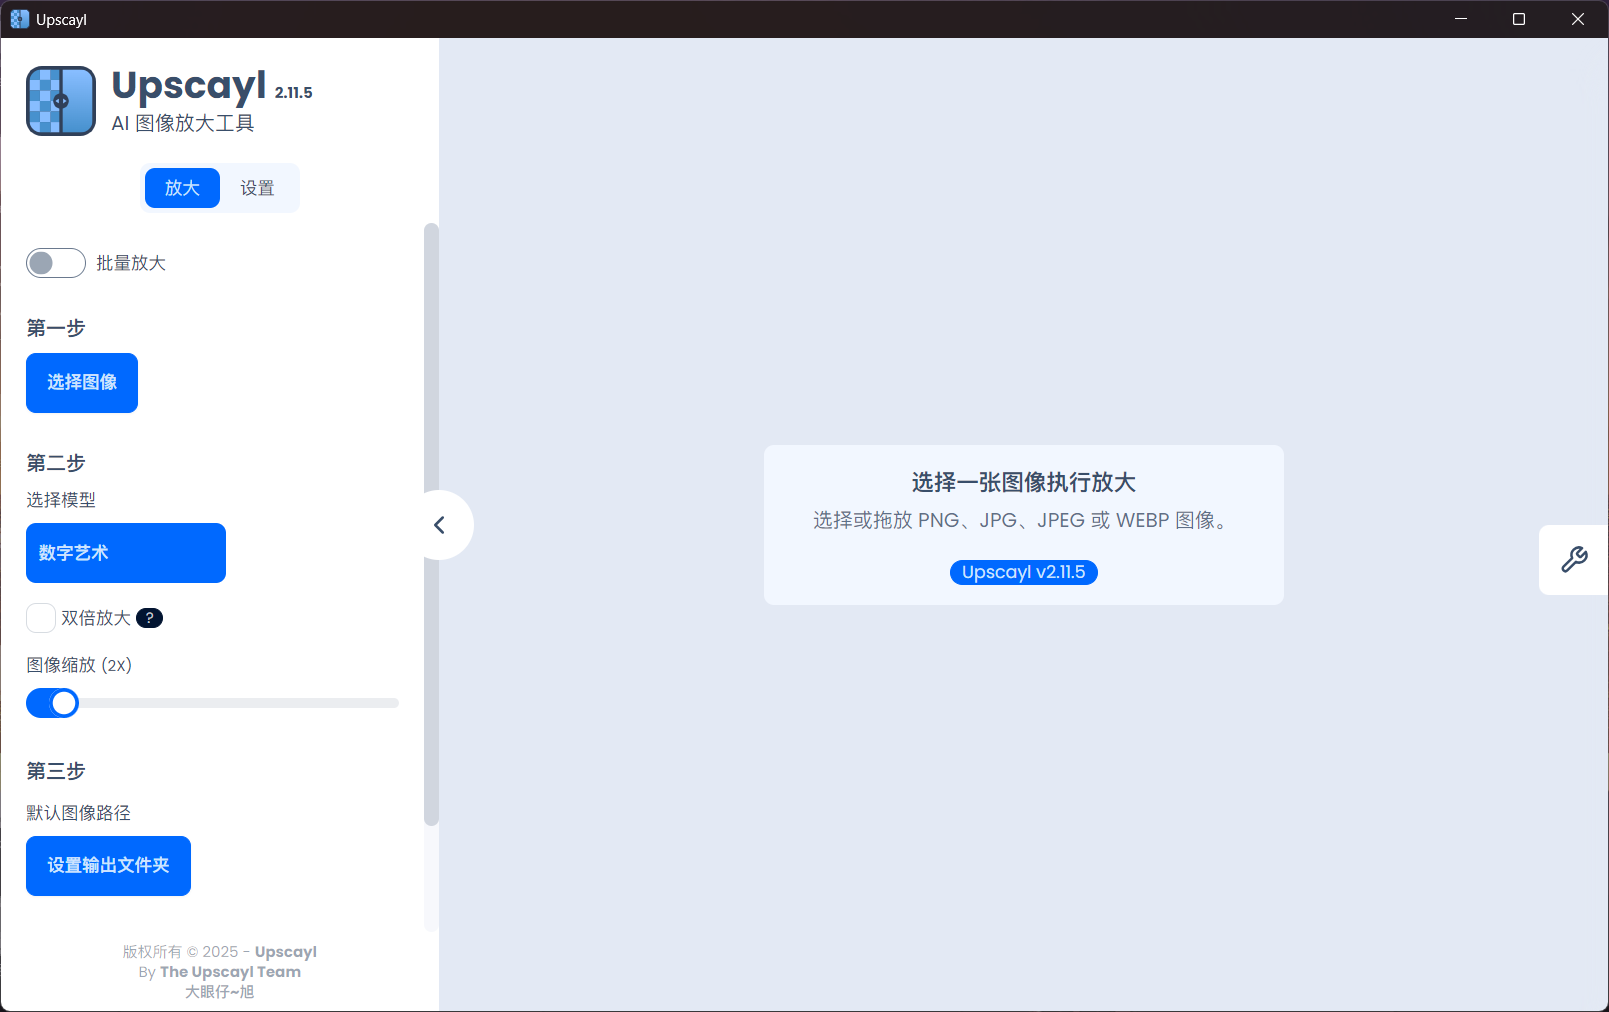Click the Upscayl logo icon in sidebar

[x=61, y=101]
